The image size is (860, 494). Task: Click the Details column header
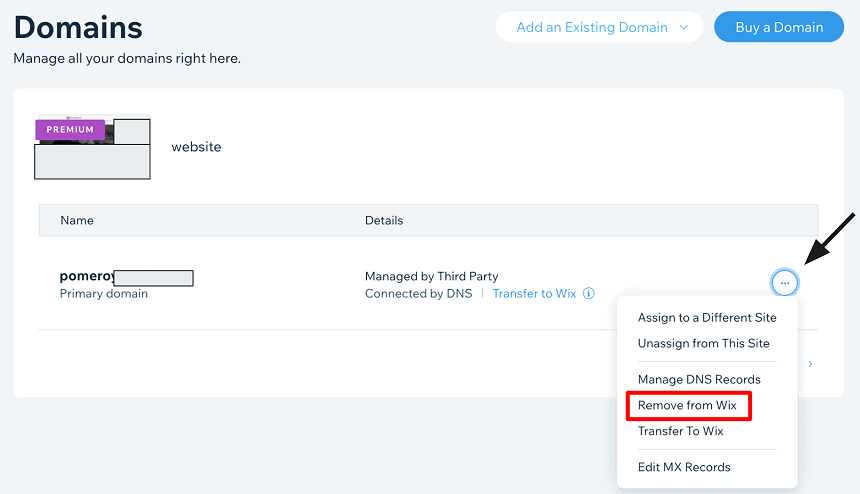click(x=384, y=220)
